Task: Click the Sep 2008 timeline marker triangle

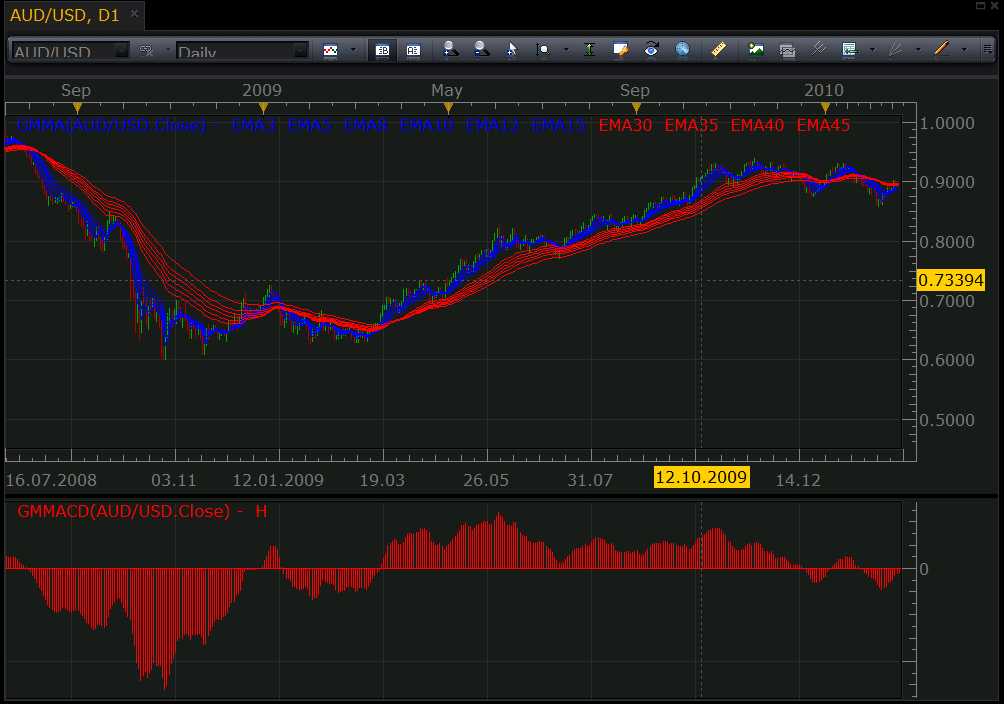Action: click(x=77, y=108)
